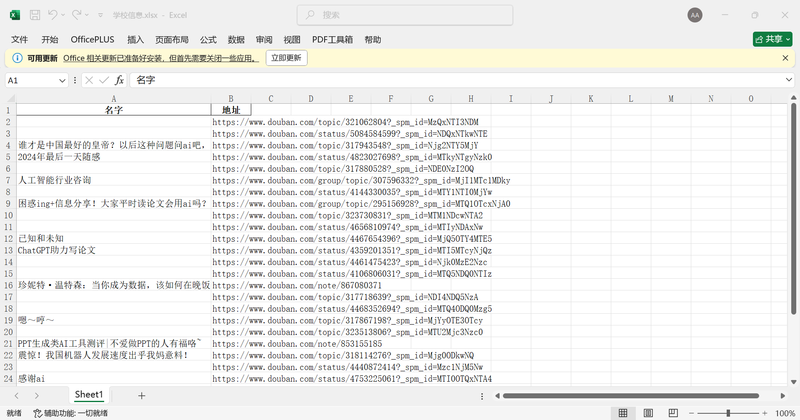
Task: Click the sheet tab bar options dots
Action: point(482,396)
